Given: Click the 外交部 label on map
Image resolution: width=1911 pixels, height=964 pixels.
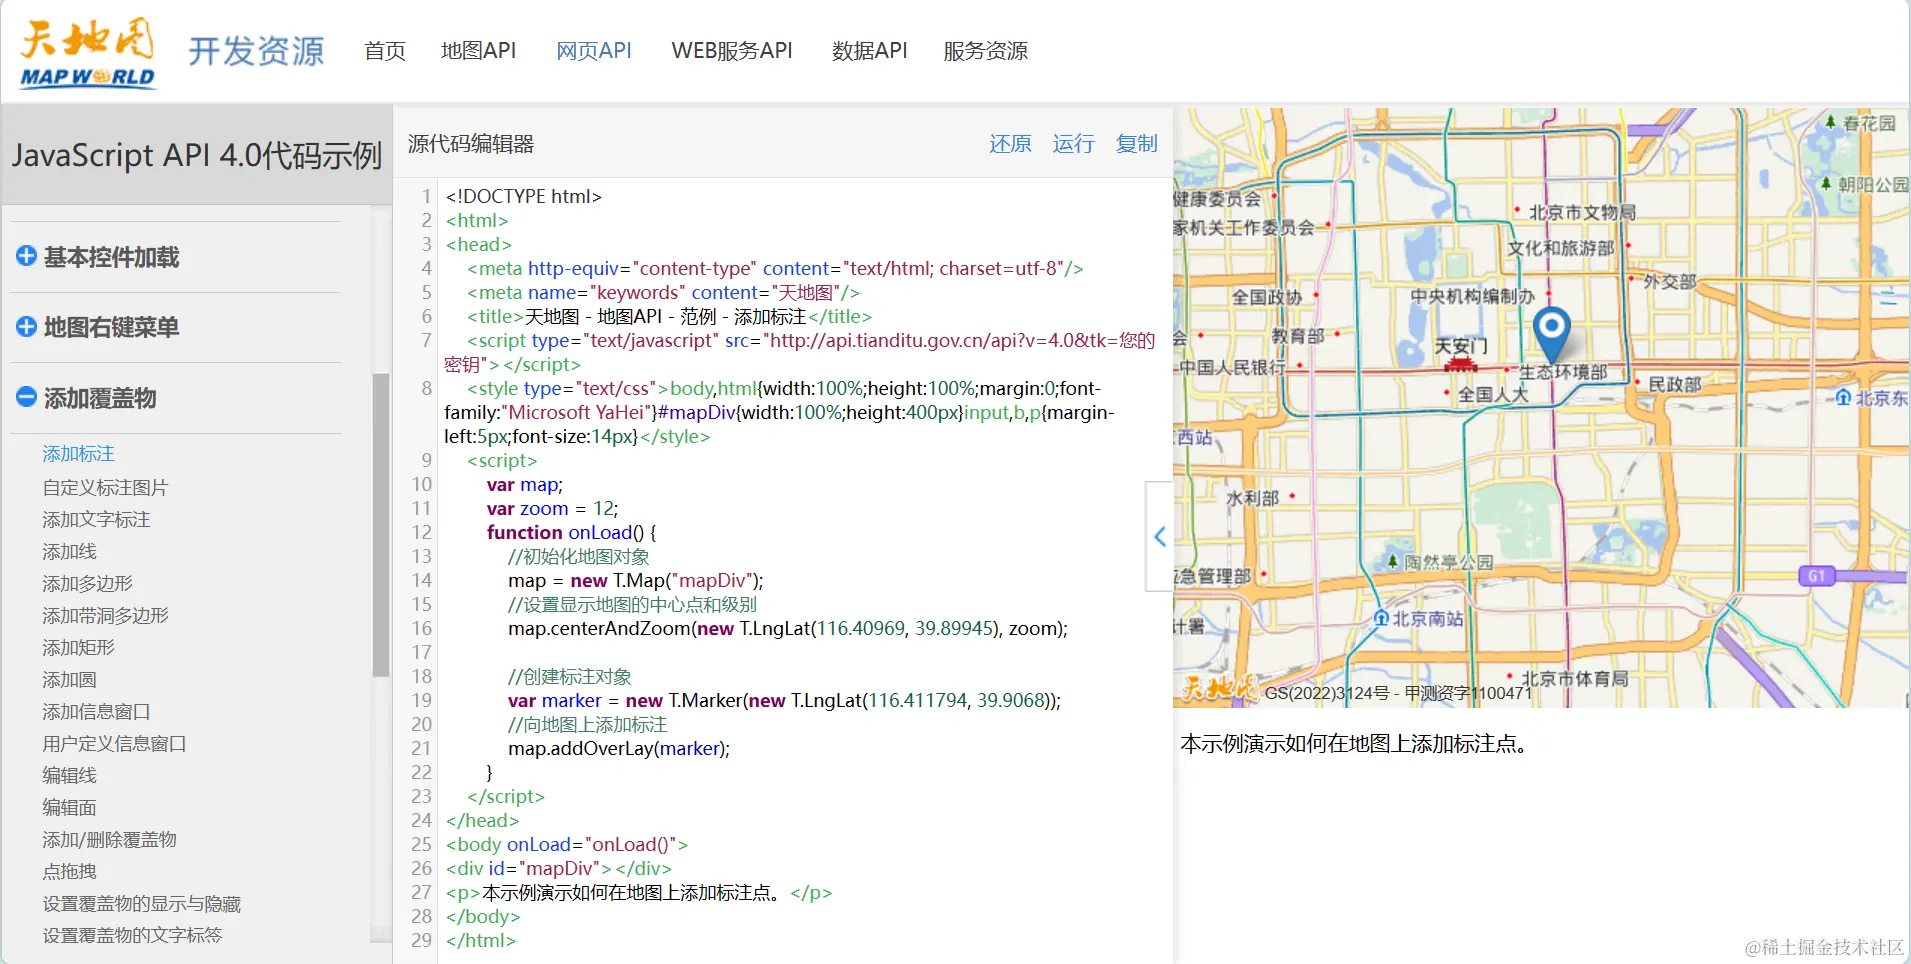Looking at the screenshot, I should pos(1670,282).
